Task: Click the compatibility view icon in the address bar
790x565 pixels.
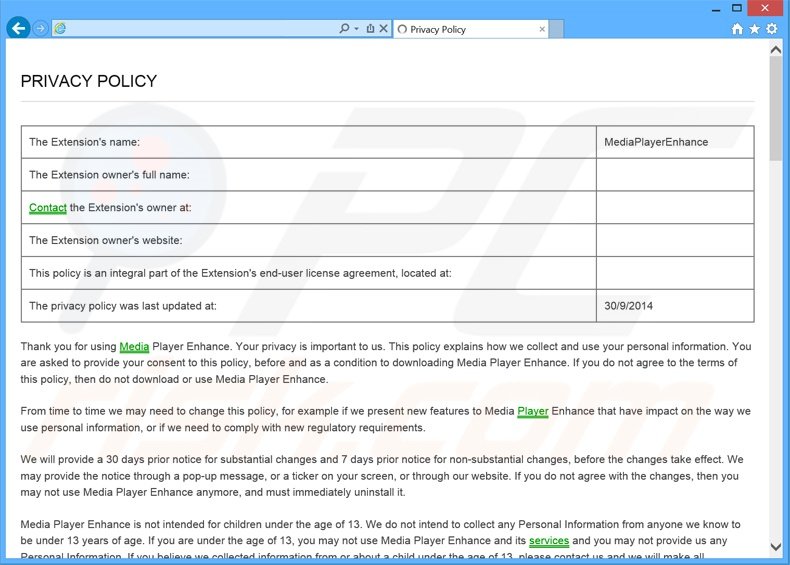Action: 370,29
